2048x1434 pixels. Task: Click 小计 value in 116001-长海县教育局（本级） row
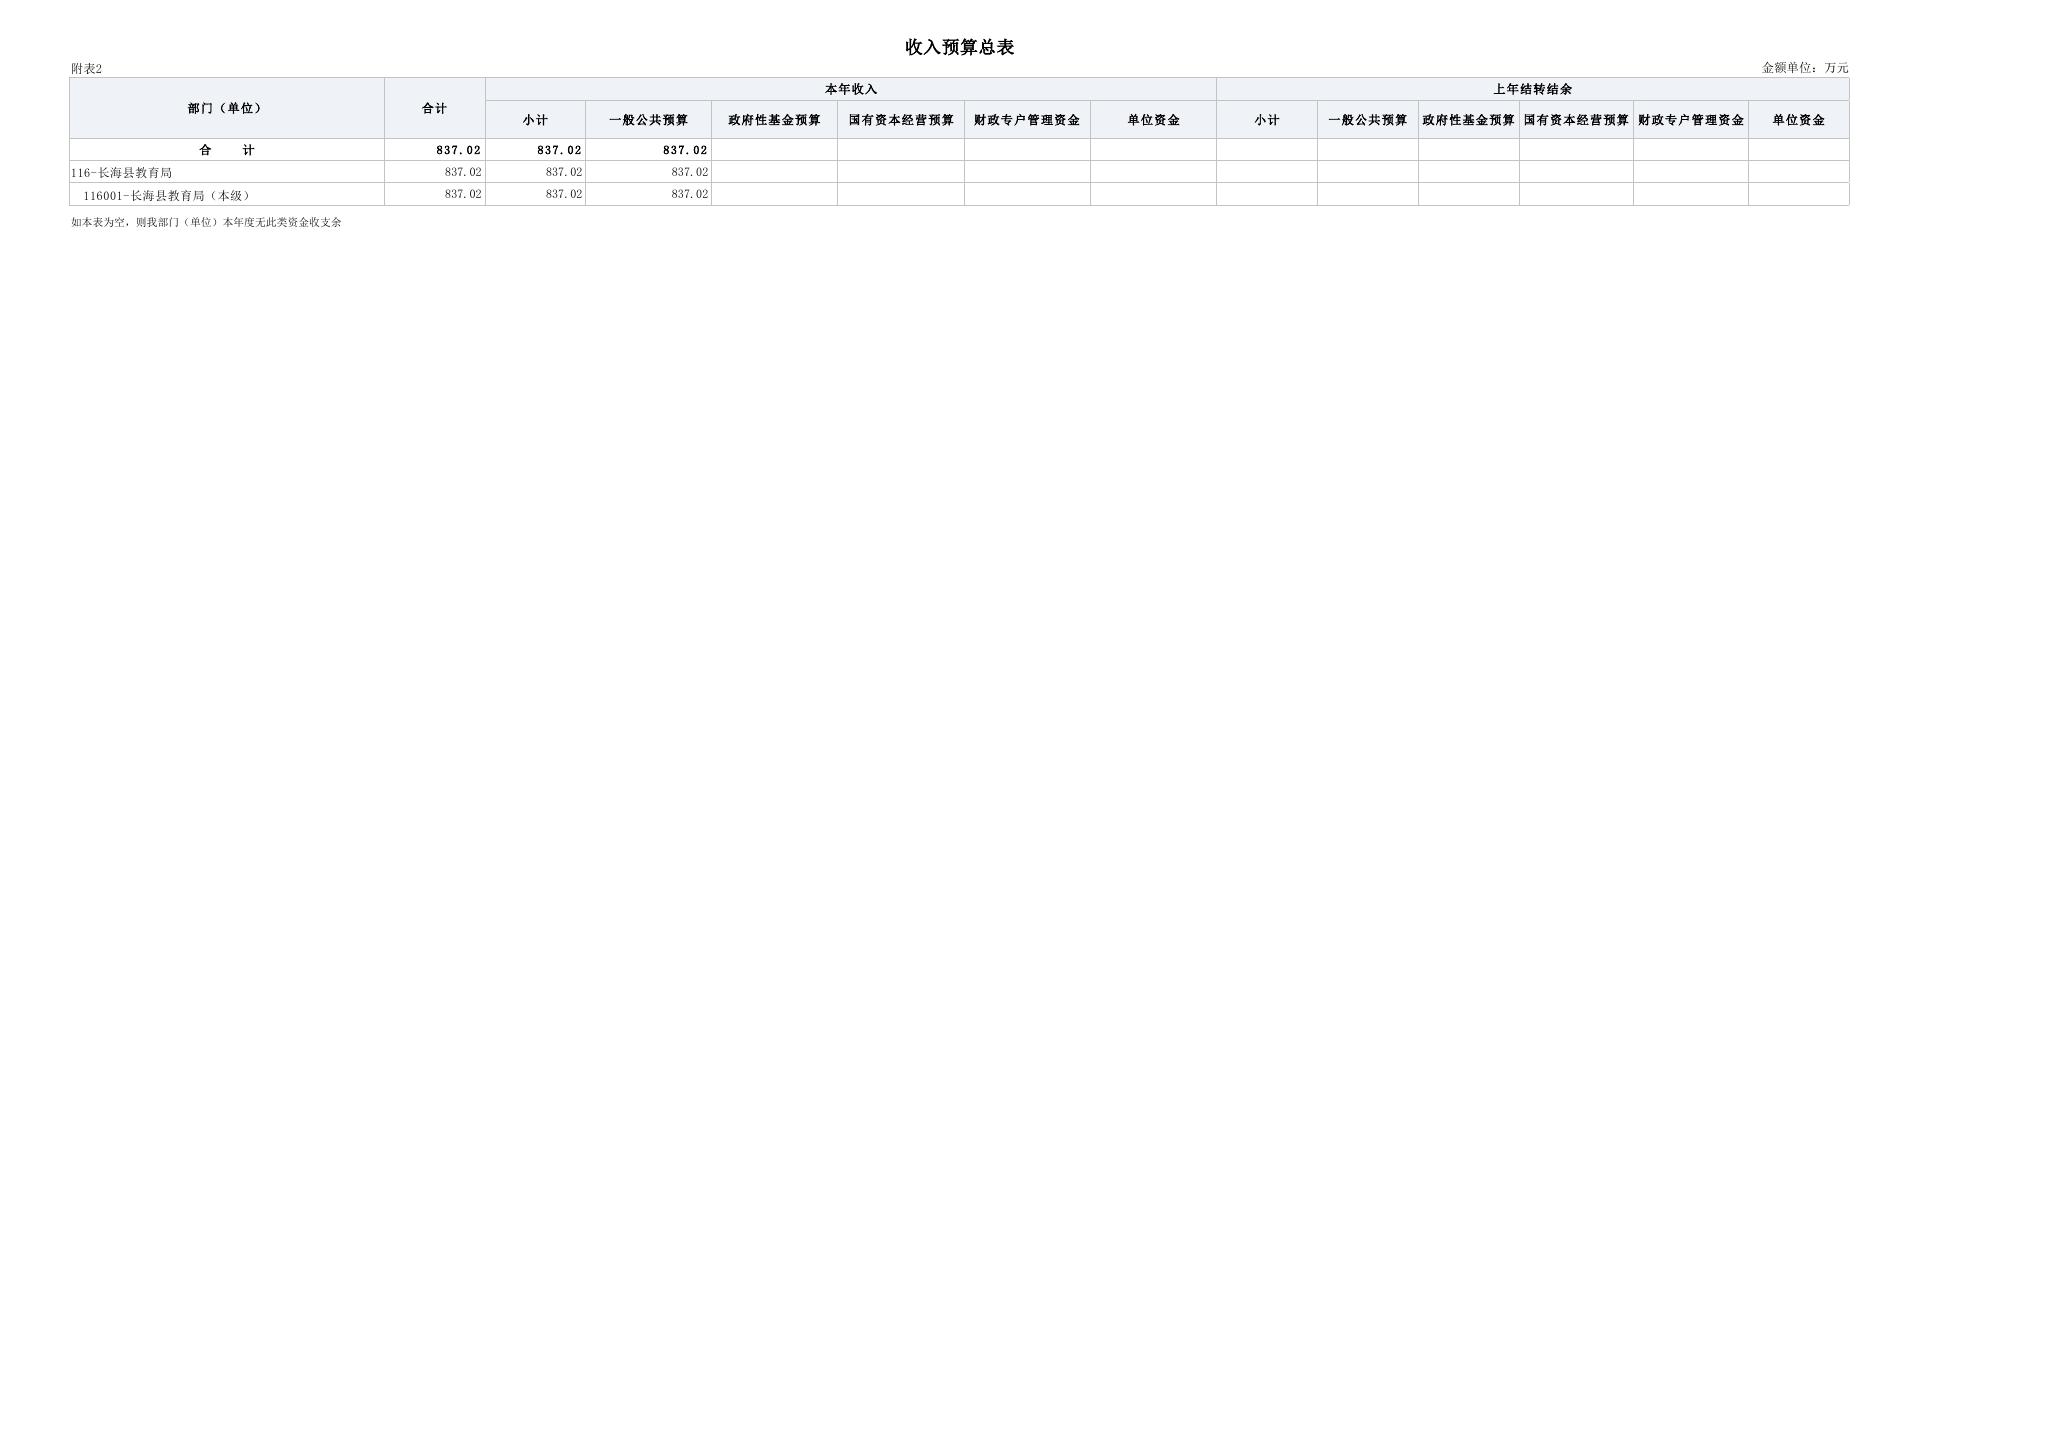(x=563, y=194)
